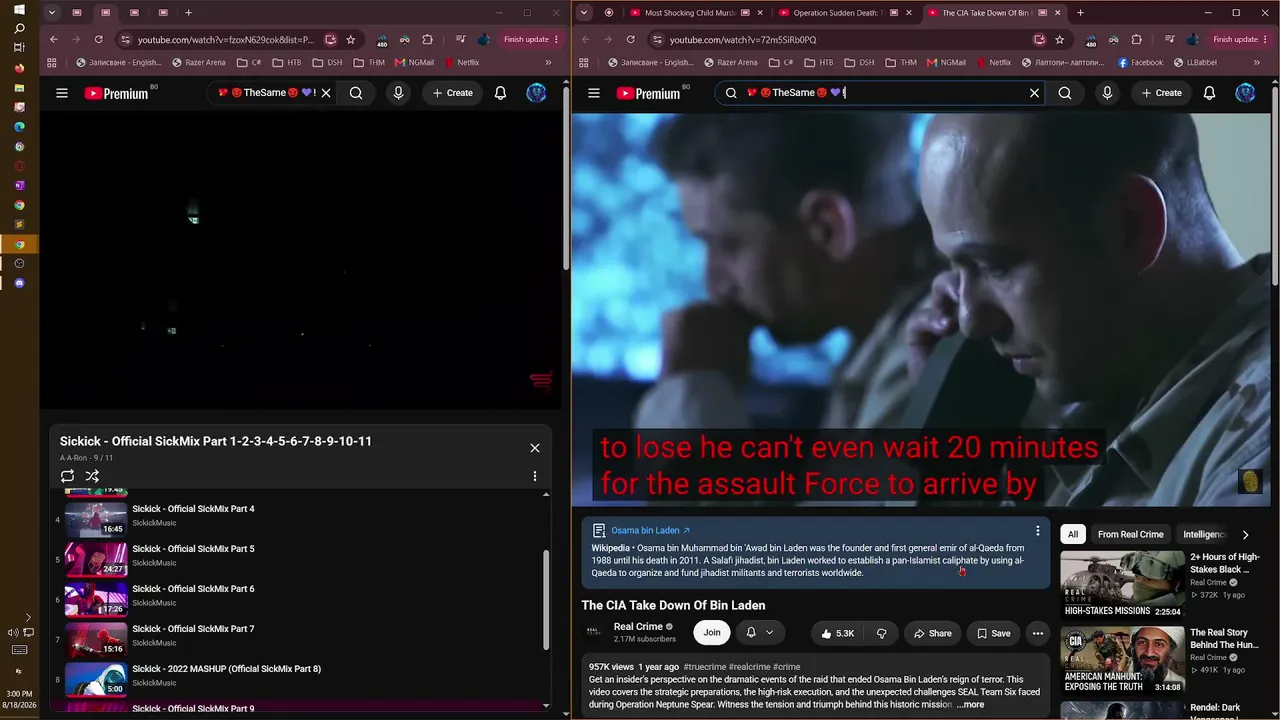
Task: Start voice search in right YouTube window
Action: point(1107,93)
